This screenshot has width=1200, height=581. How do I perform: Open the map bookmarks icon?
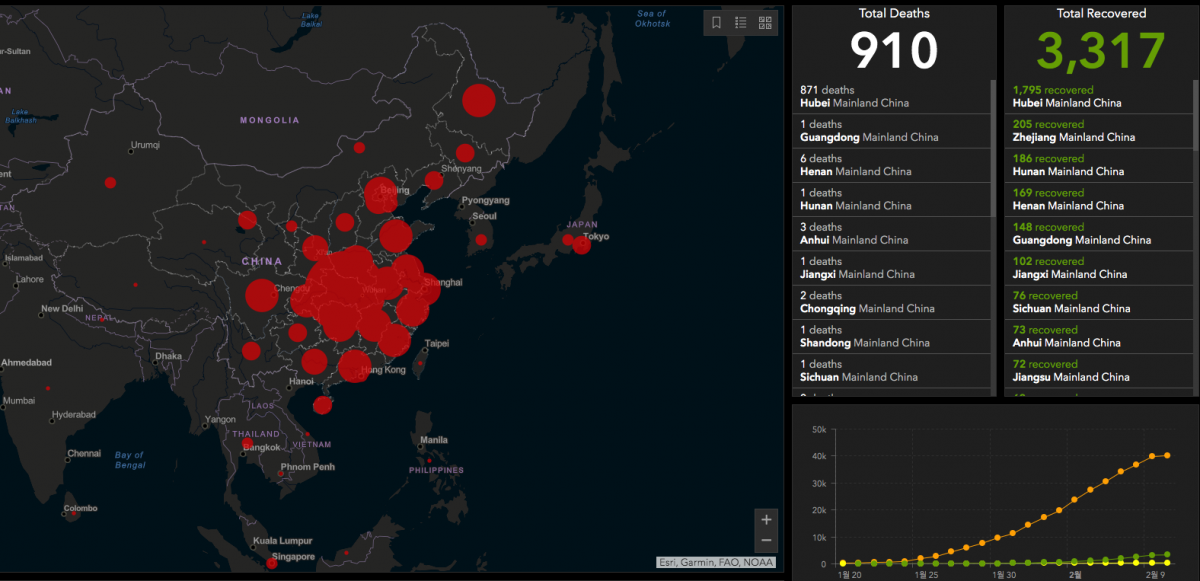[x=716, y=22]
